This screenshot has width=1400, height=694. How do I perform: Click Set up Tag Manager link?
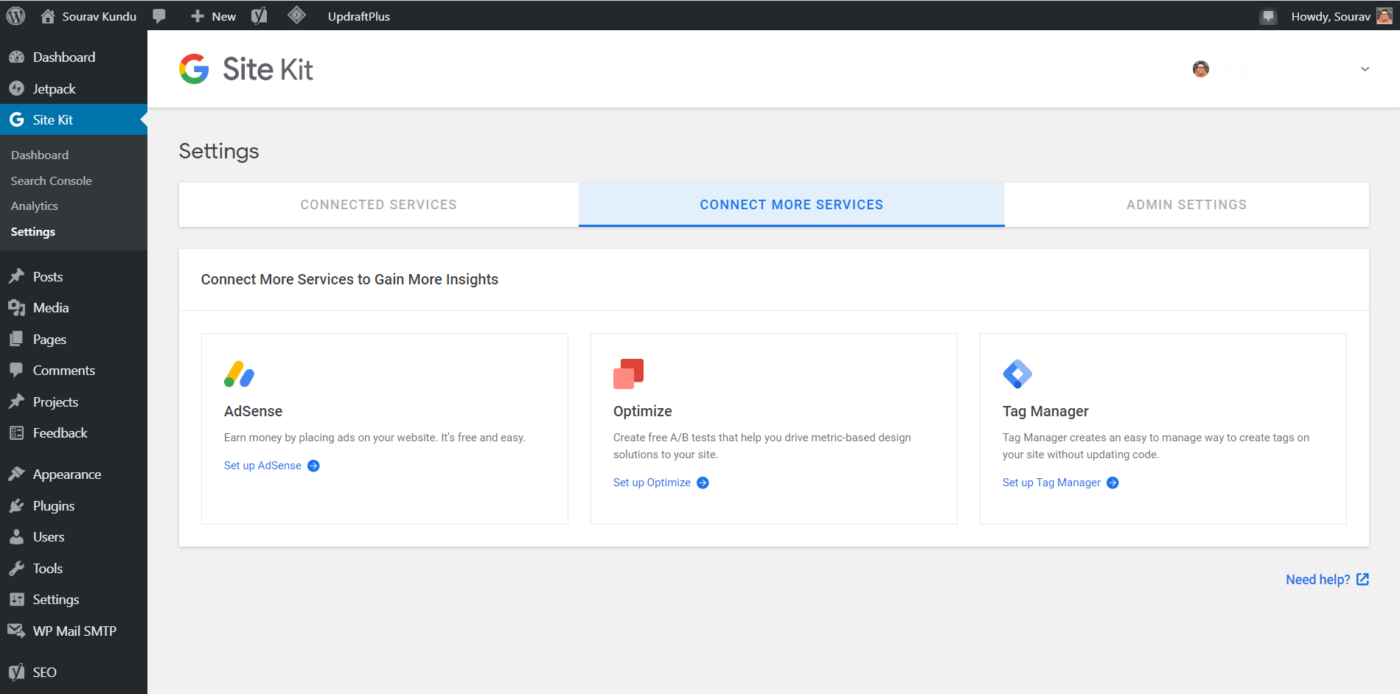(x=1052, y=483)
